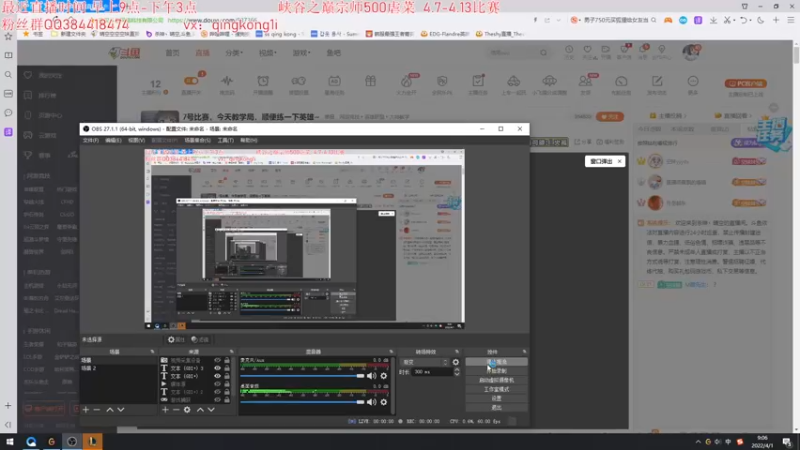This screenshot has height=450, width=800.
Task: Expand the 分类 dropdown in Douyu navigation
Action: tap(234, 53)
